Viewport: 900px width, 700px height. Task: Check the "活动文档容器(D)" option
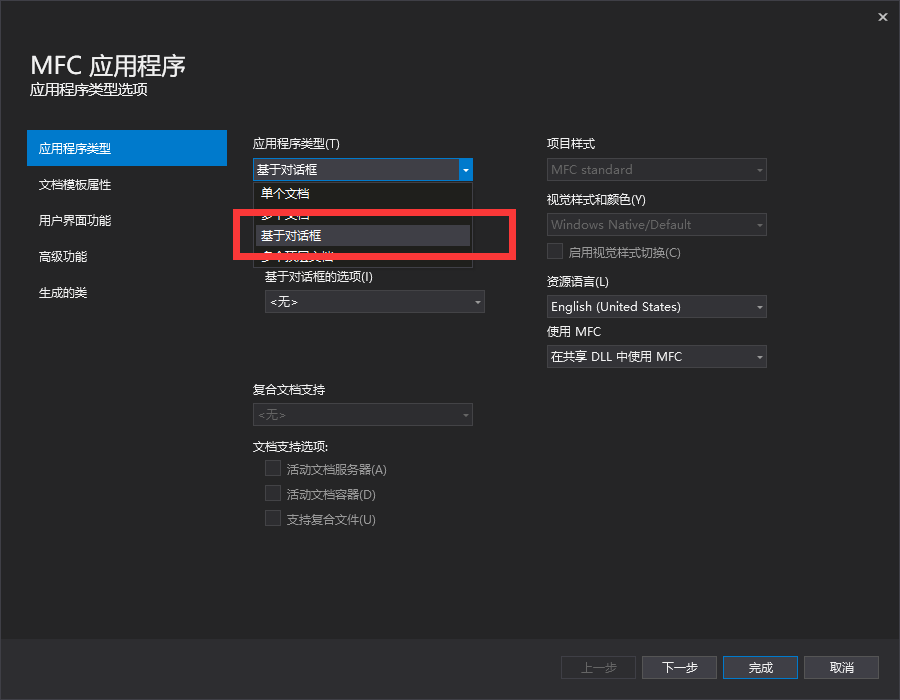click(273, 493)
